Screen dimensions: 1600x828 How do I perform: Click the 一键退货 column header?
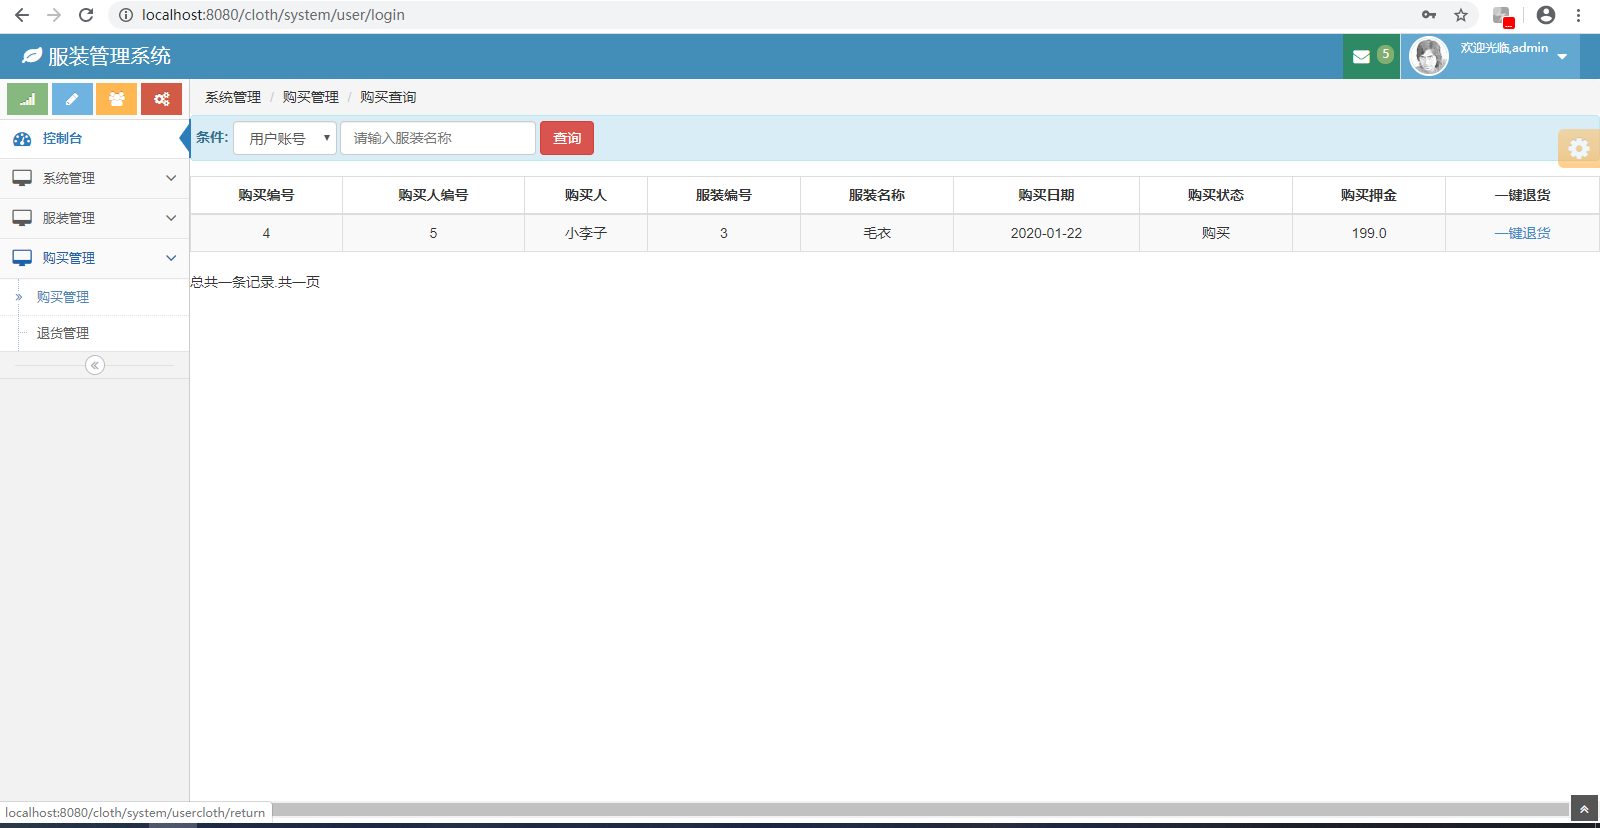point(1522,195)
